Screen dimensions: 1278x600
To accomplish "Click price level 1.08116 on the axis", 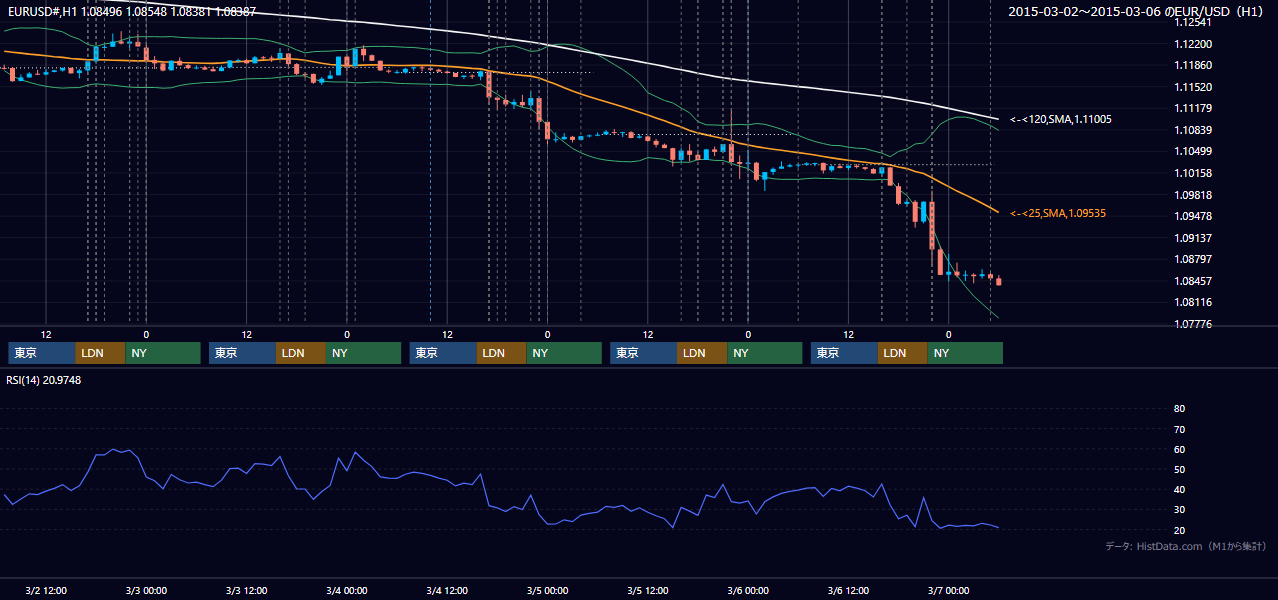I will pyautogui.click(x=1193, y=302).
